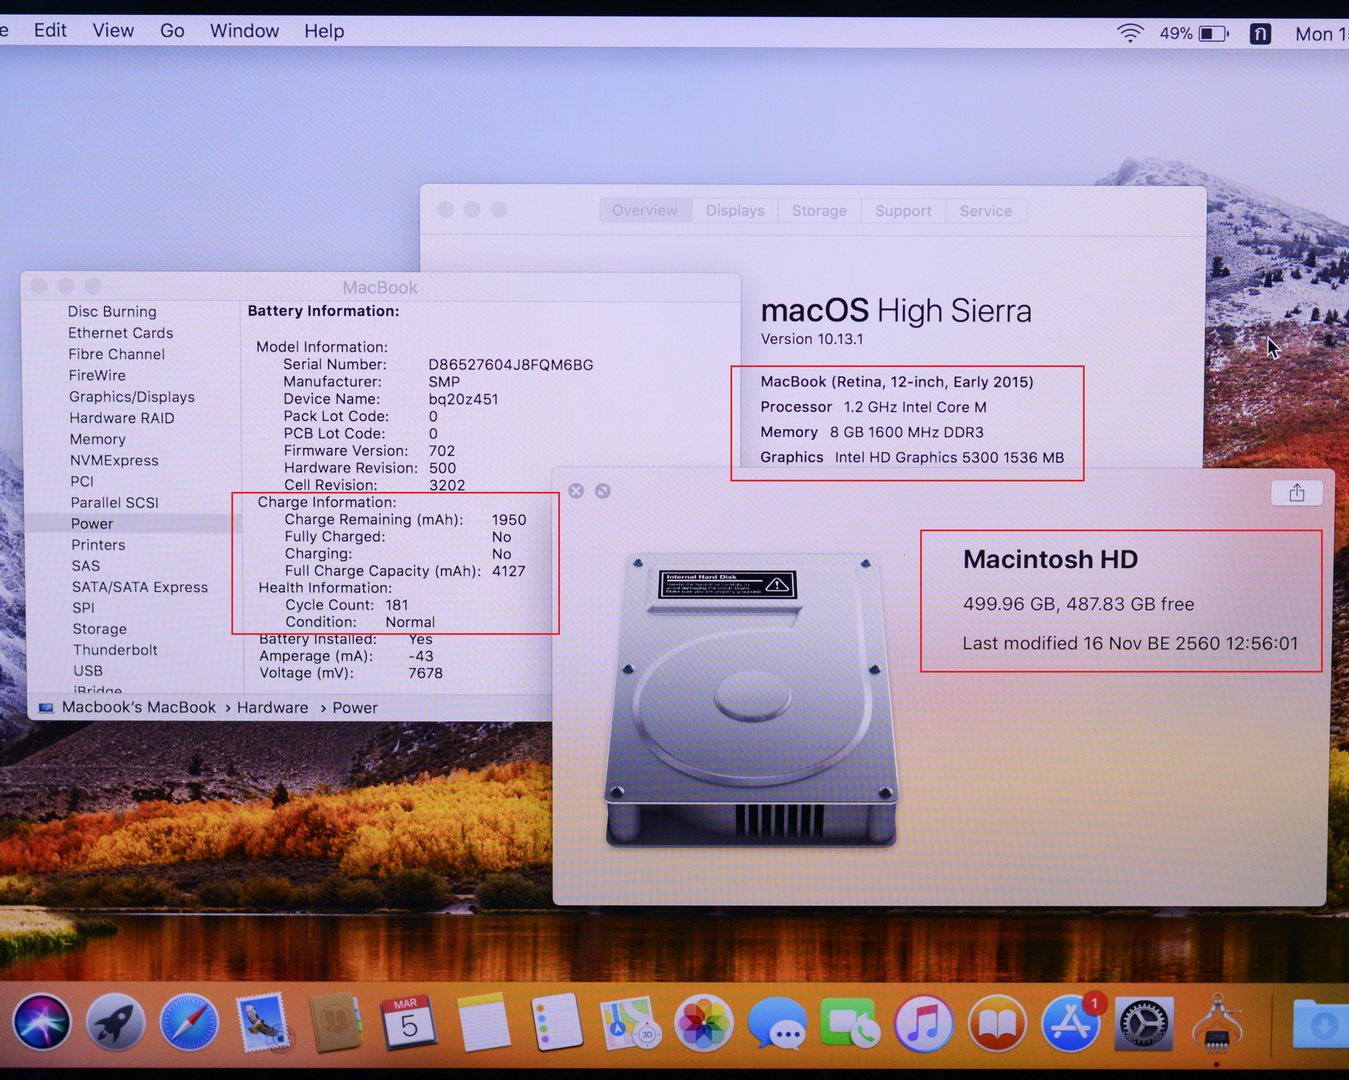Click the battery status icon
Viewport: 1349px width, 1080px height.
tap(1214, 33)
